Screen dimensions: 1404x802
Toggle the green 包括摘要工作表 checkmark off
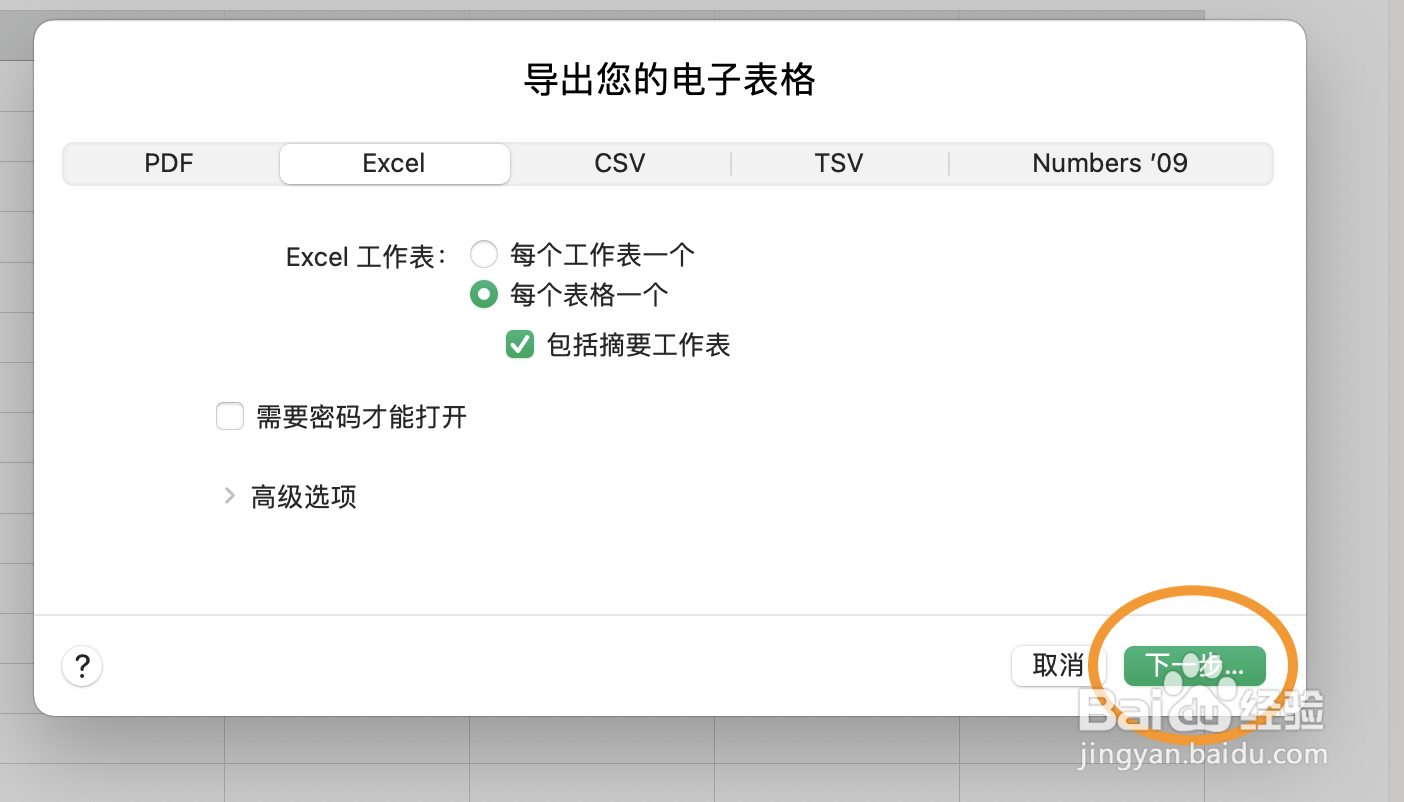(520, 344)
